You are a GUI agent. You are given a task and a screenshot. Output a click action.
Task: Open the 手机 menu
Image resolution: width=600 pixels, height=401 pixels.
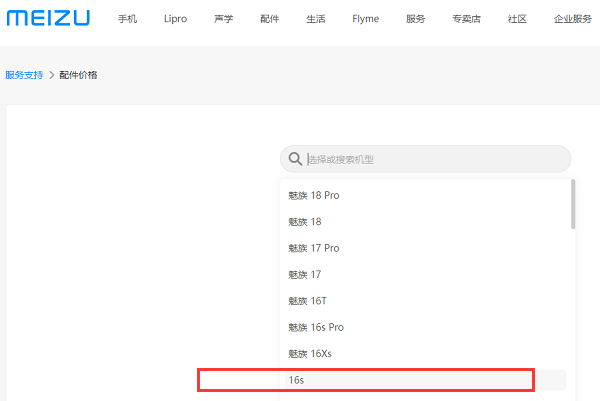(x=127, y=19)
